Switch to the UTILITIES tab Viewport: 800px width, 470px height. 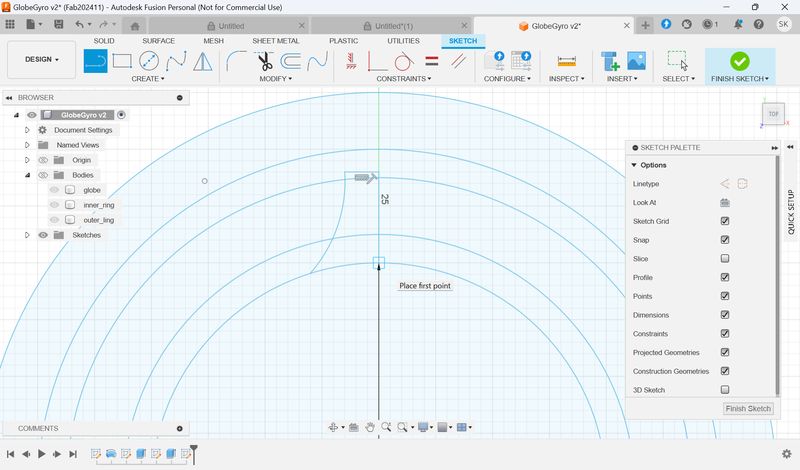pyautogui.click(x=403, y=41)
